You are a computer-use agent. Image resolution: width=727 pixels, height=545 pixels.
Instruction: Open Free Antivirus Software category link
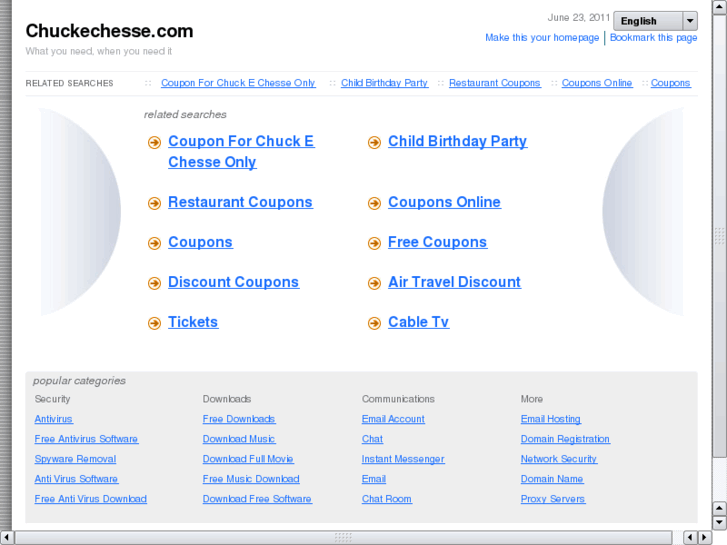(86, 439)
